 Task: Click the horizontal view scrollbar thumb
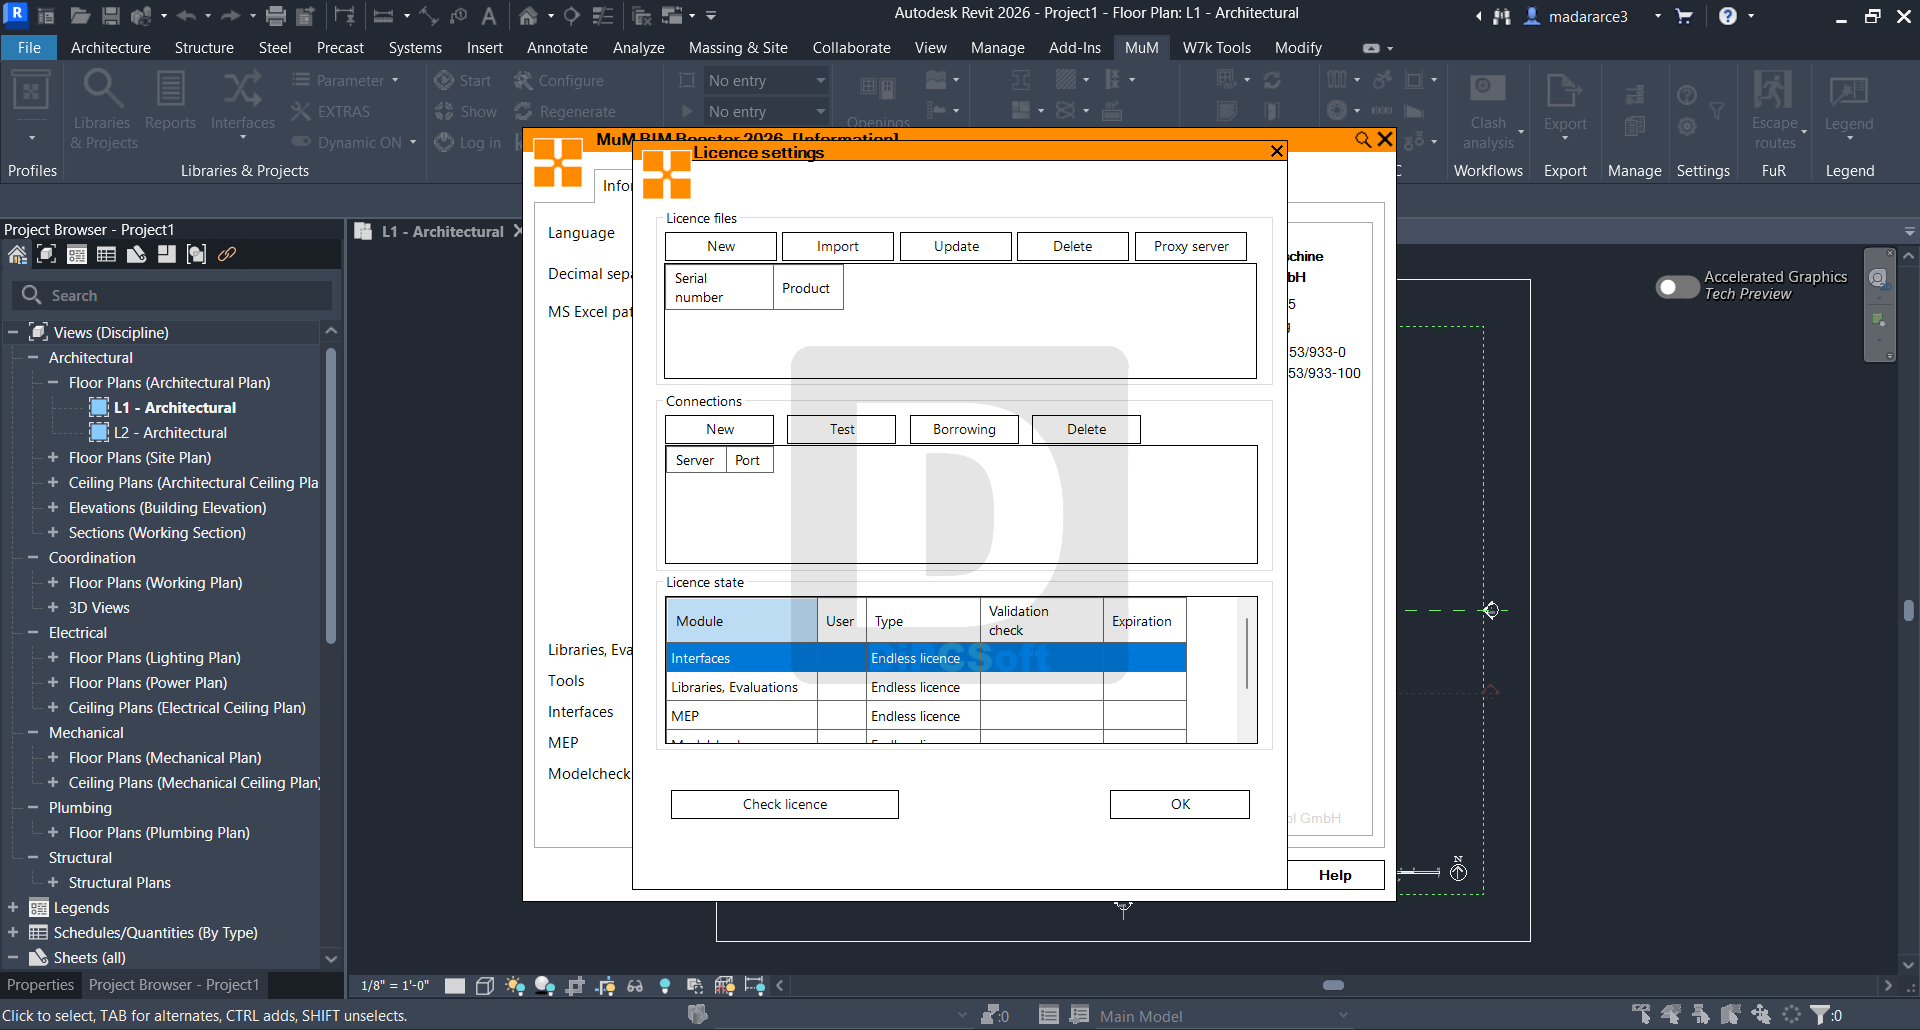[x=1333, y=985]
